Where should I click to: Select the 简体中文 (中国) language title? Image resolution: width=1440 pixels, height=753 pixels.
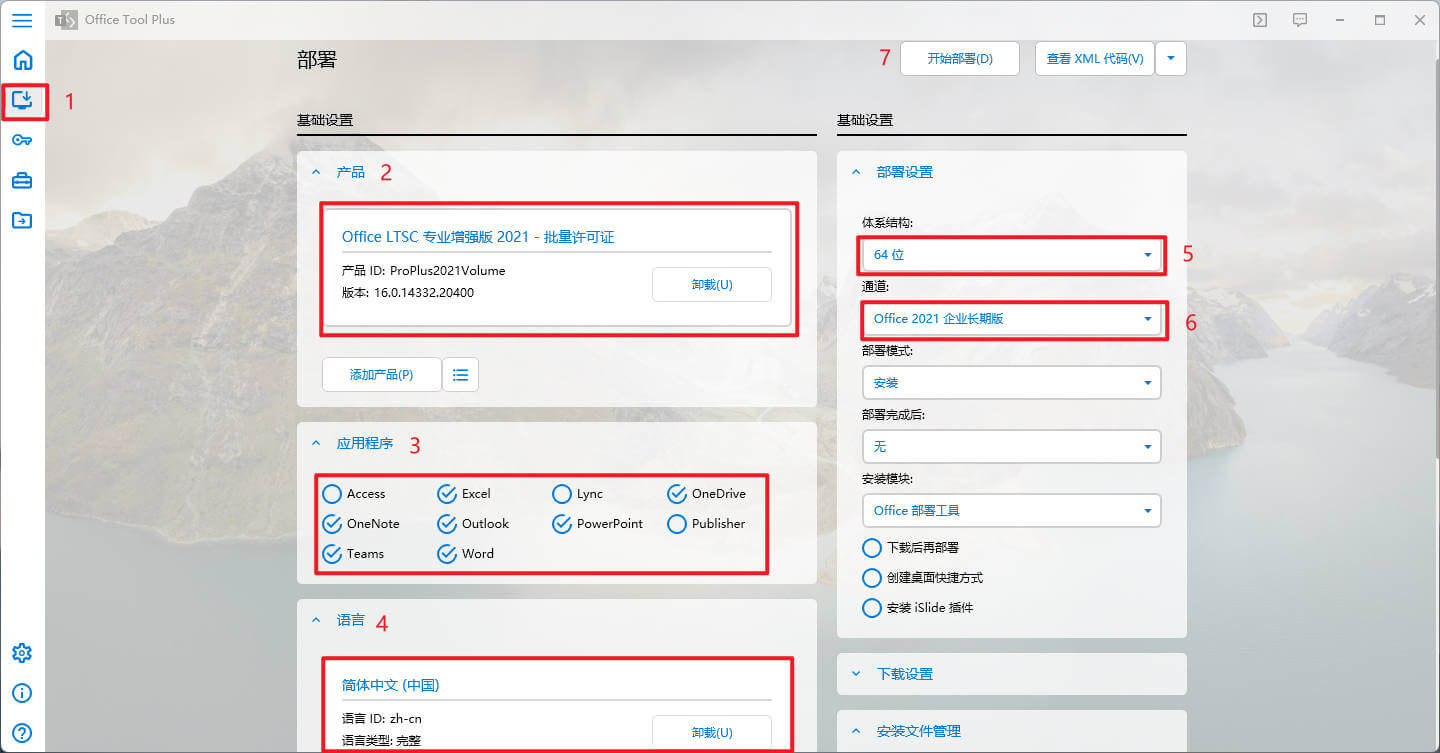point(391,685)
